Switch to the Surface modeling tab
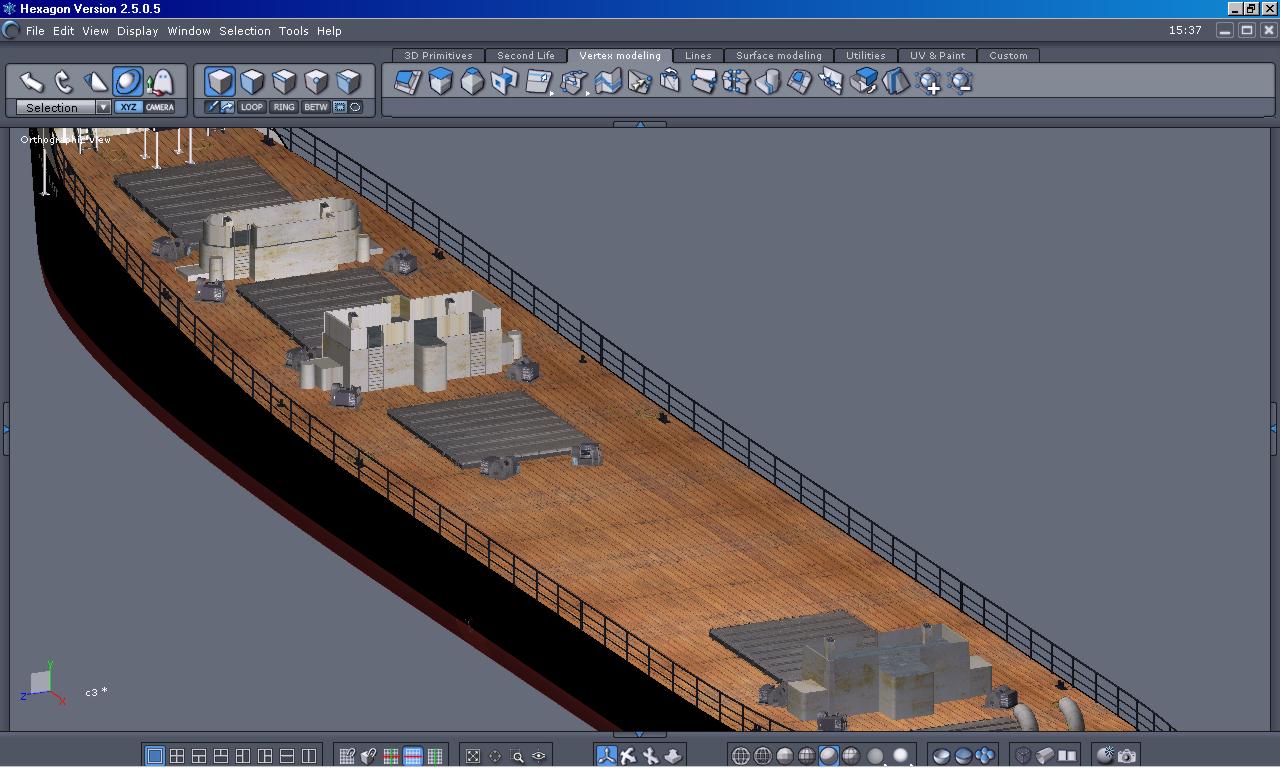The image size is (1280, 768). (x=778, y=56)
